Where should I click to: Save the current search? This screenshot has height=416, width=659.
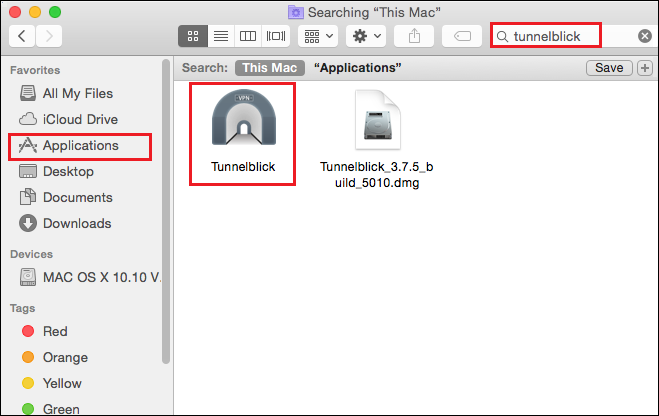click(609, 68)
